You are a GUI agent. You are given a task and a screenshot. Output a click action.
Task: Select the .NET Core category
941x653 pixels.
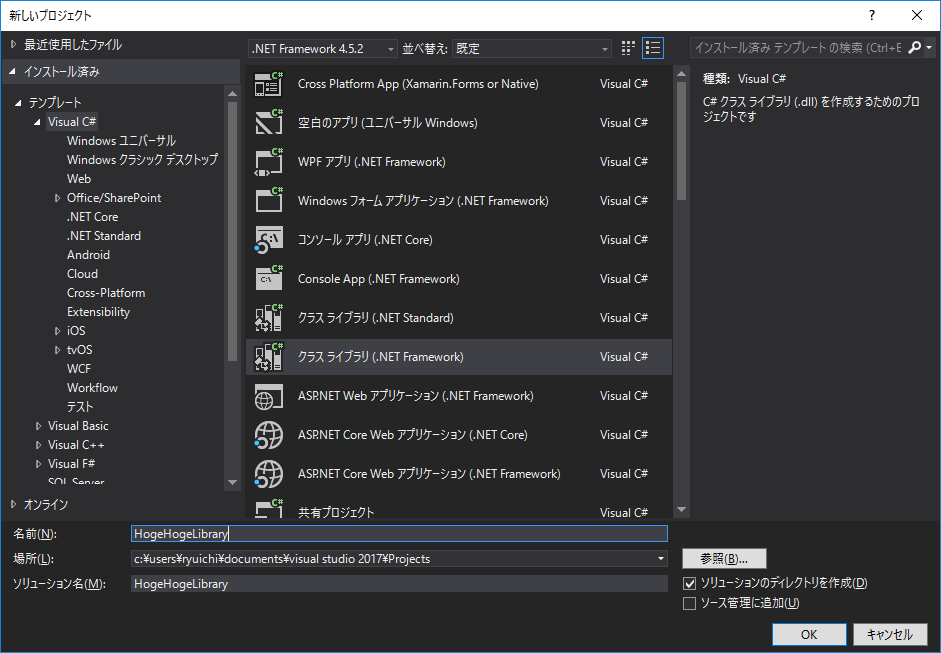point(92,217)
